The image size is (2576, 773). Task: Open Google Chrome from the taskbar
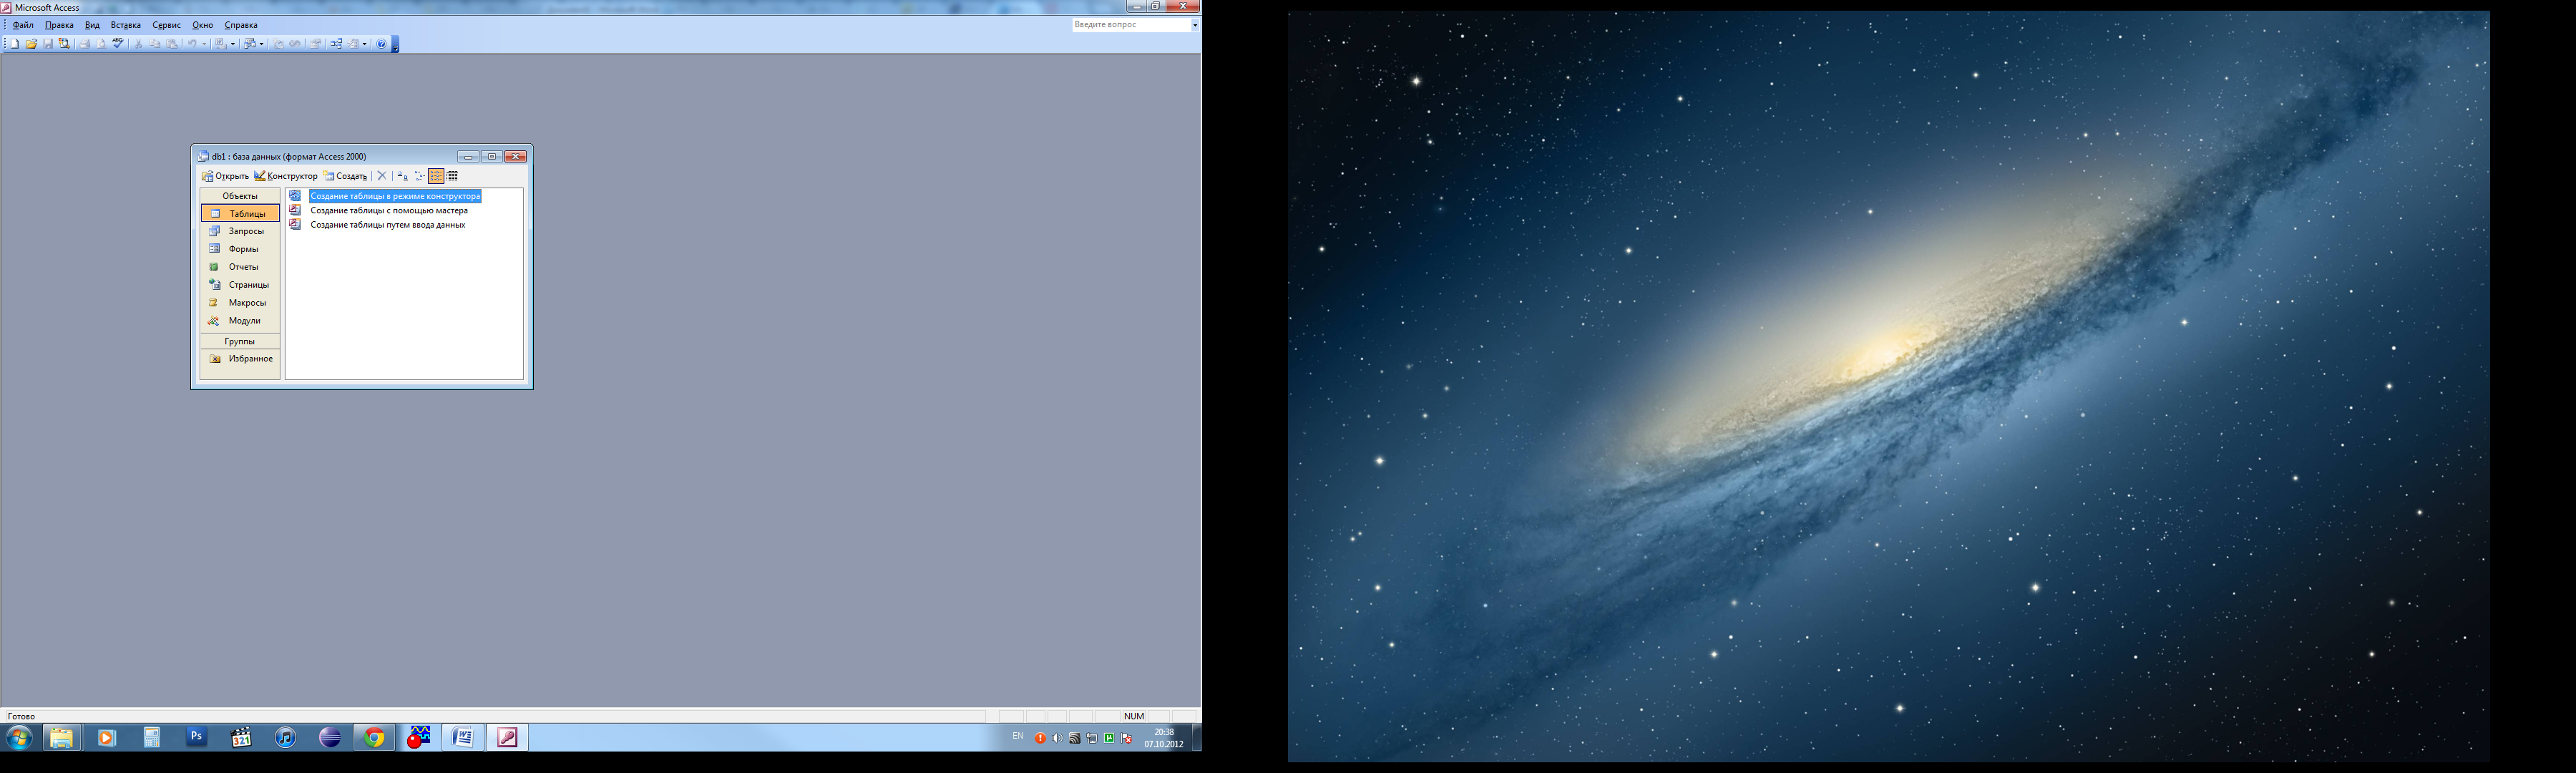[x=375, y=737]
